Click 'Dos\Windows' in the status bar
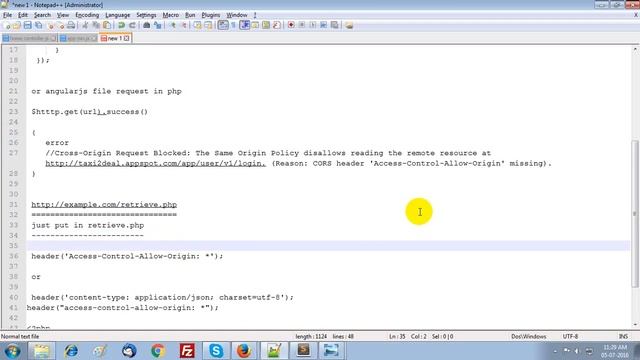Viewport: 640px width, 360px height. pyautogui.click(x=529, y=337)
